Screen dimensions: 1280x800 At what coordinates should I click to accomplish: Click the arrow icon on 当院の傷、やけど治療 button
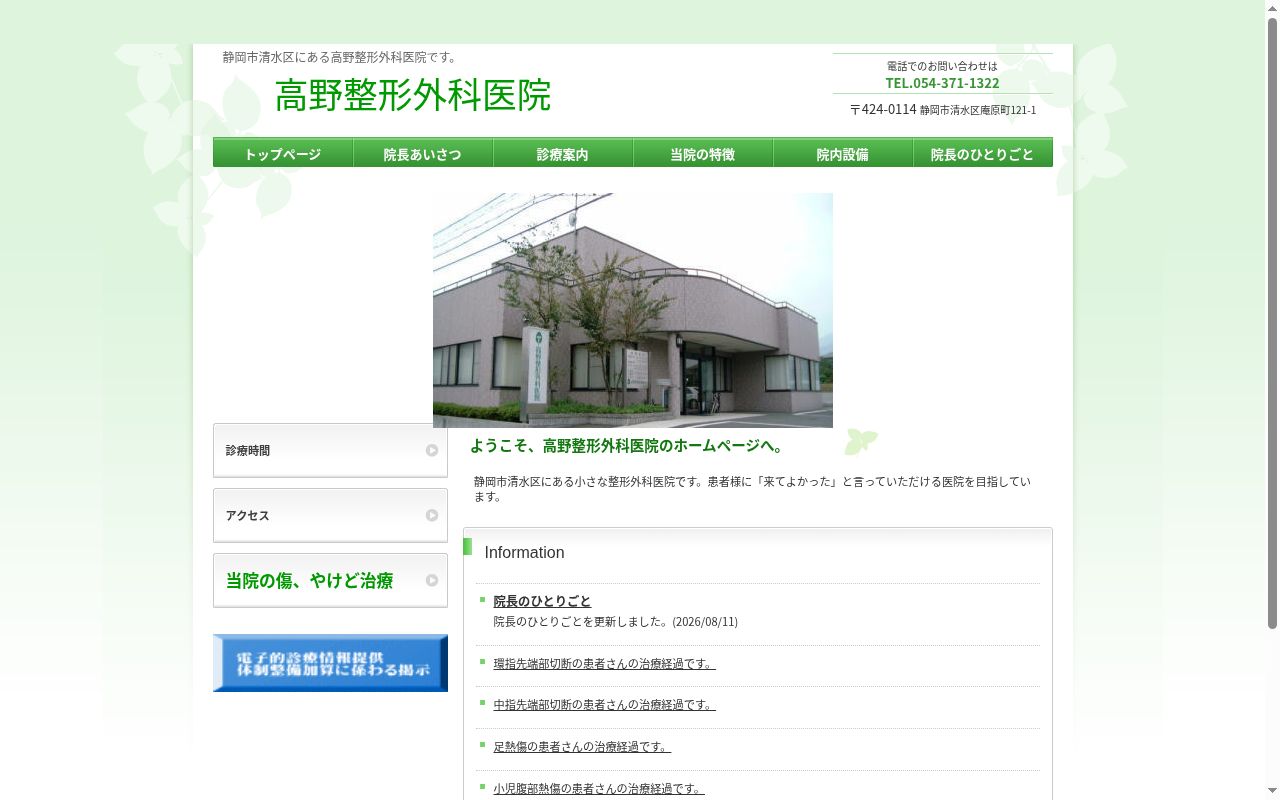[x=432, y=581]
